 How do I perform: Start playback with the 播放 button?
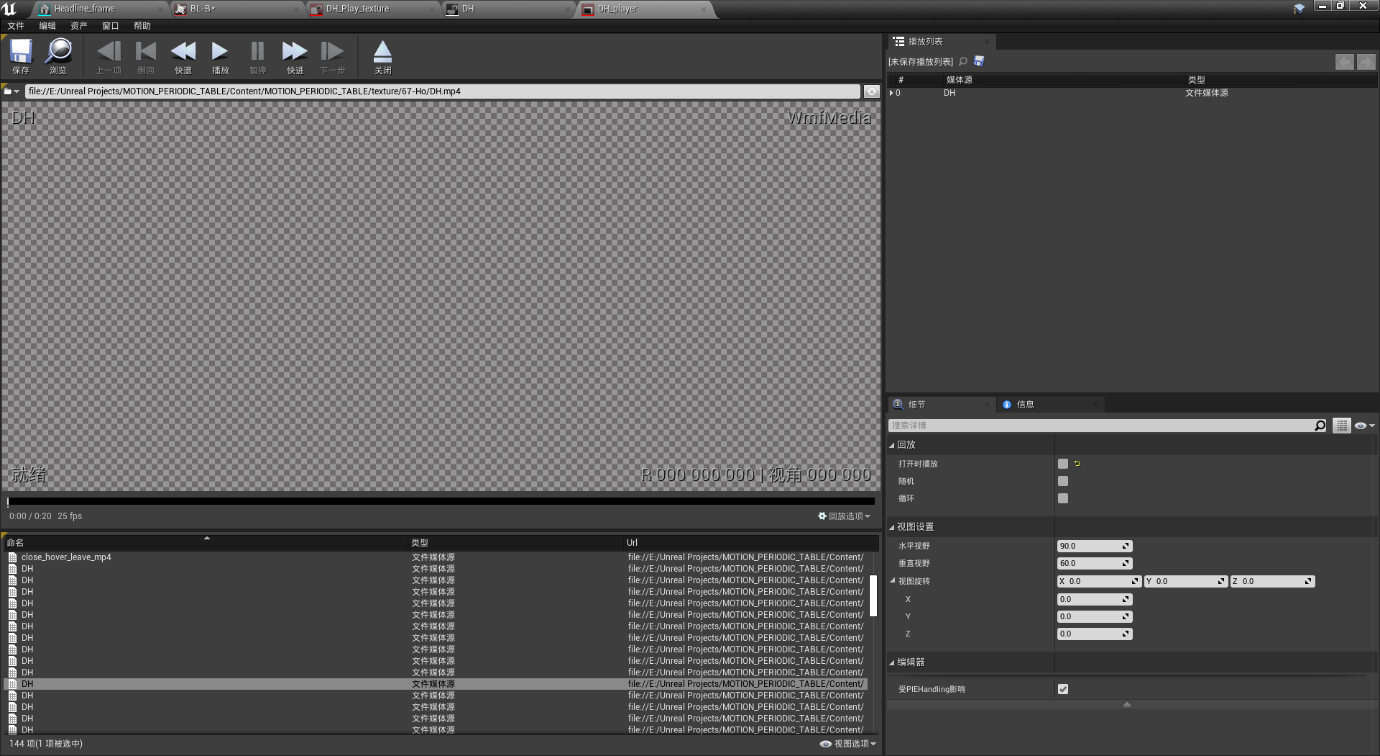point(220,51)
